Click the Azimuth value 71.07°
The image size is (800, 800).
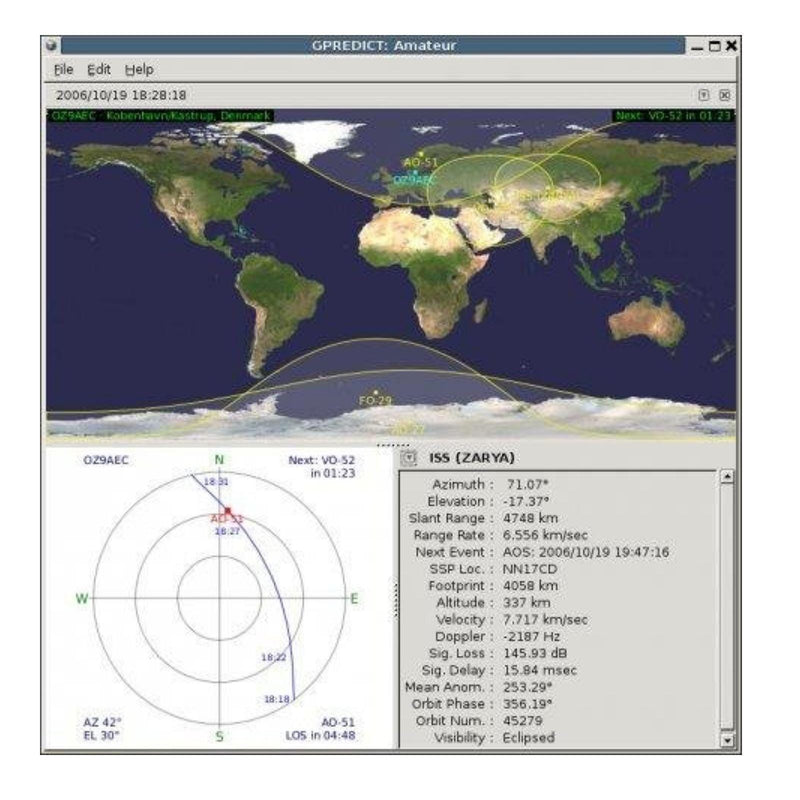click(528, 484)
